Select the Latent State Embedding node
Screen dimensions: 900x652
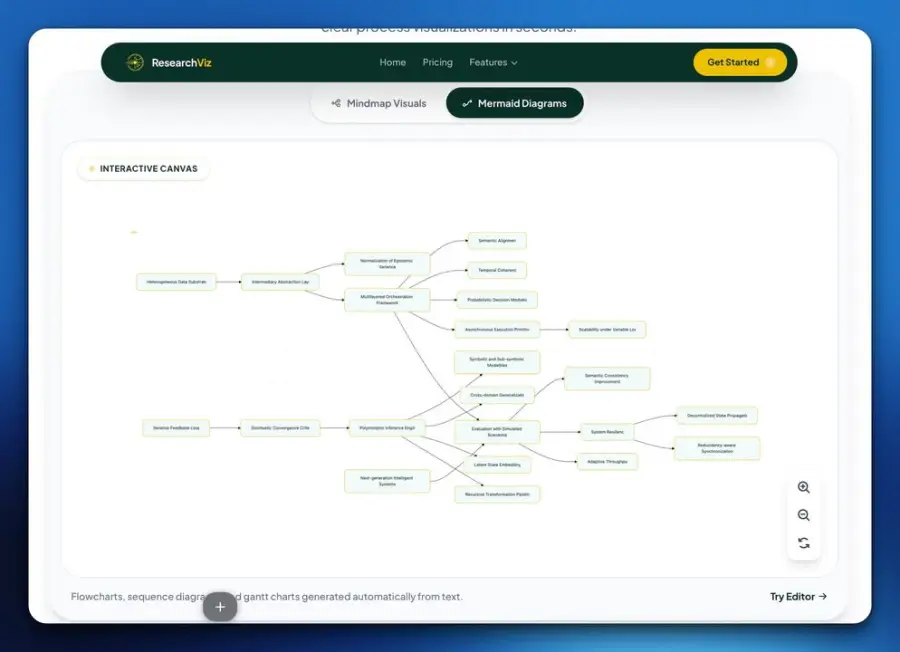(x=497, y=464)
